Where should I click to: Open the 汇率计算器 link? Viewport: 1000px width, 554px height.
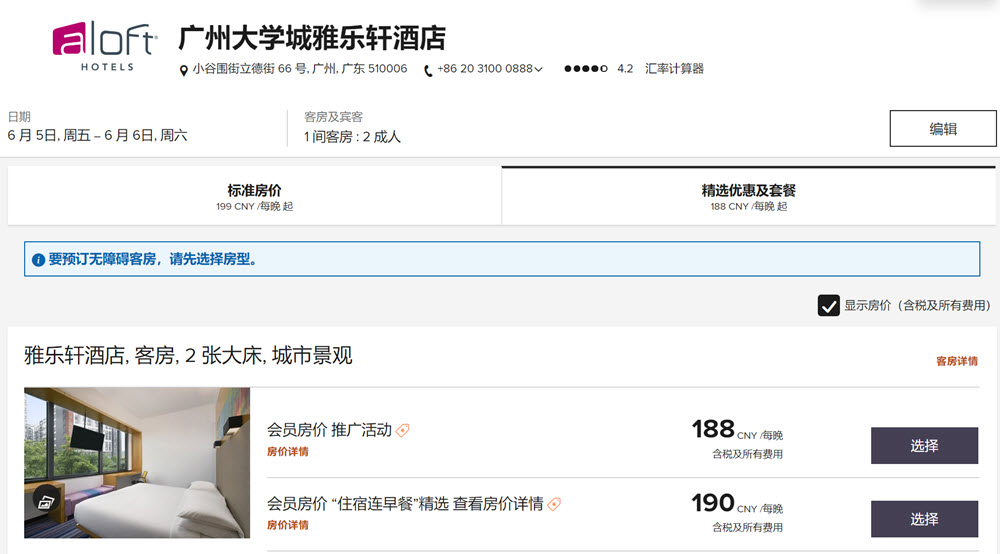[x=674, y=69]
